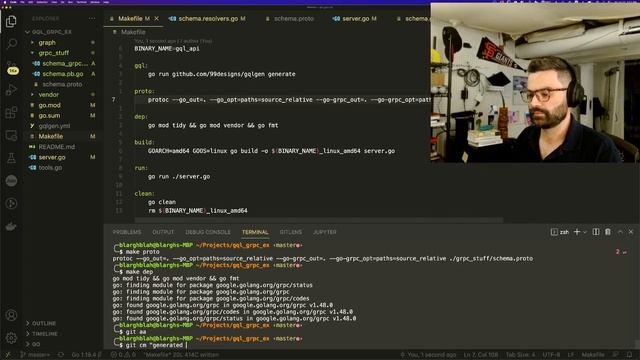Screen dimensions: 640x360
Task: Open the Run and Debug view
Action: pyautogui.click(x=11, y=90)
